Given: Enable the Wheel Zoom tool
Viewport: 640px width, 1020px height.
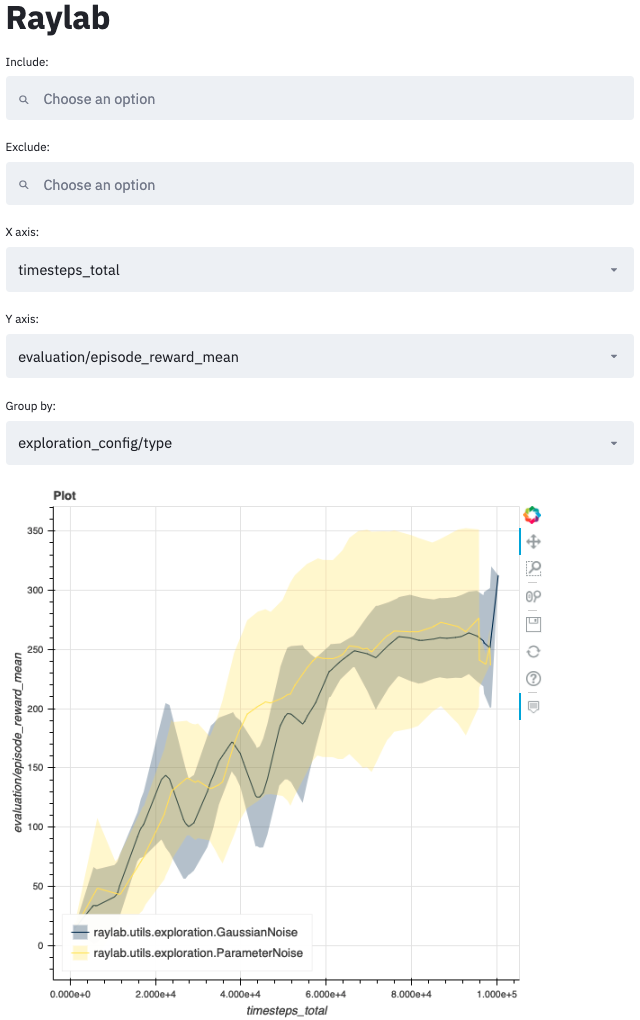Looking at the screenshot, I should [533, 597].
